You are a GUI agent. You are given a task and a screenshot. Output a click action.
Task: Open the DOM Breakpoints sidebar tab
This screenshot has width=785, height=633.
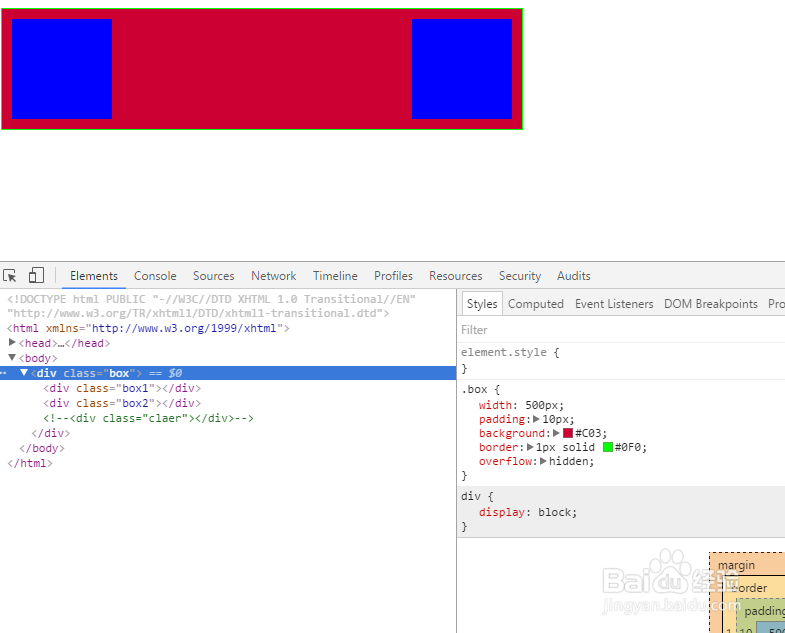[x=710, y=304]
